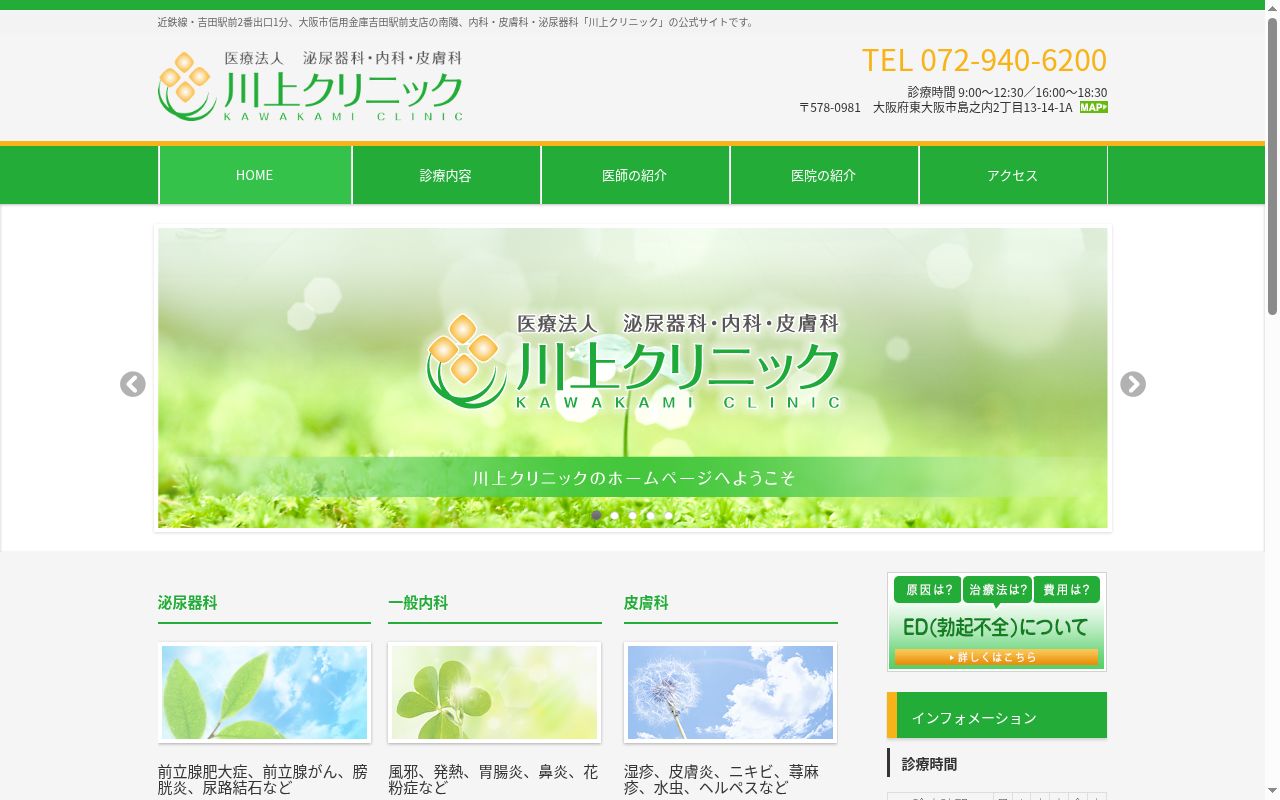This screenshot has height=800, width=1280.
Task: Click the 詳しくはこちら orange button
Action: [x=996, y=657]
